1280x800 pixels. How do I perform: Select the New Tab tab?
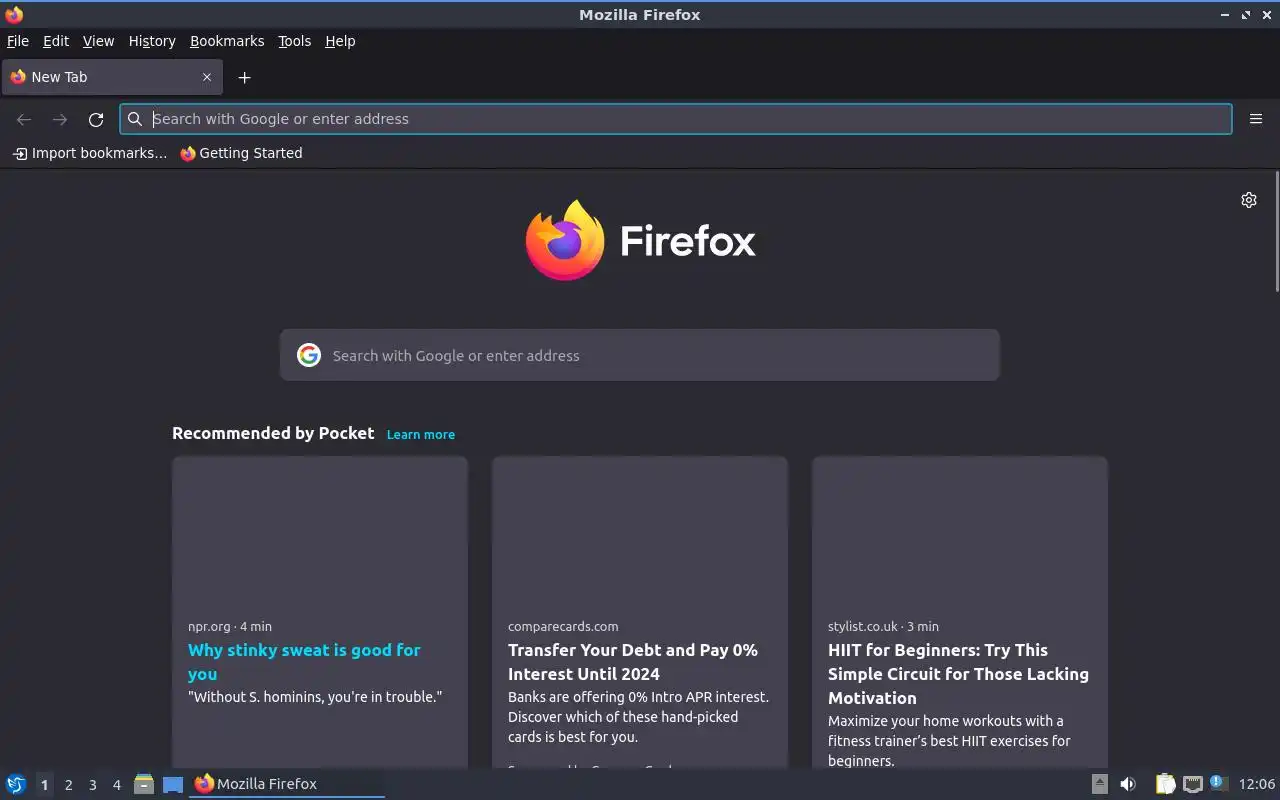click(x=110, y=77)
